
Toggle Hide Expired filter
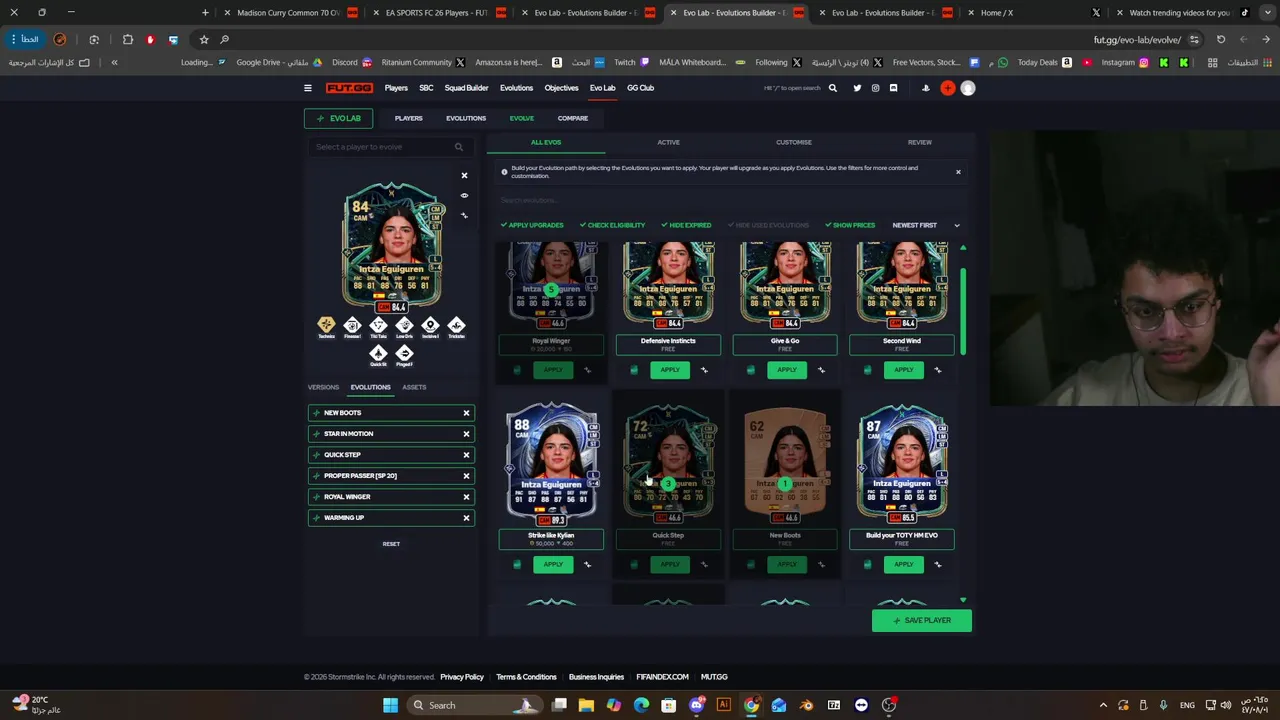(x=686, y=225)
